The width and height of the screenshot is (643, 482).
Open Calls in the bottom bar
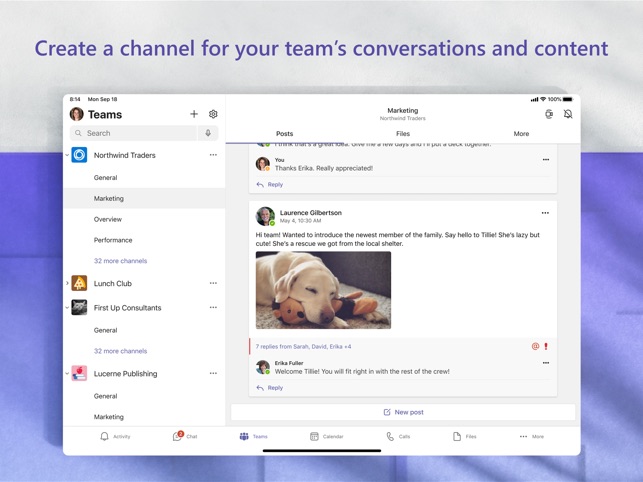[x=398, y=436]
